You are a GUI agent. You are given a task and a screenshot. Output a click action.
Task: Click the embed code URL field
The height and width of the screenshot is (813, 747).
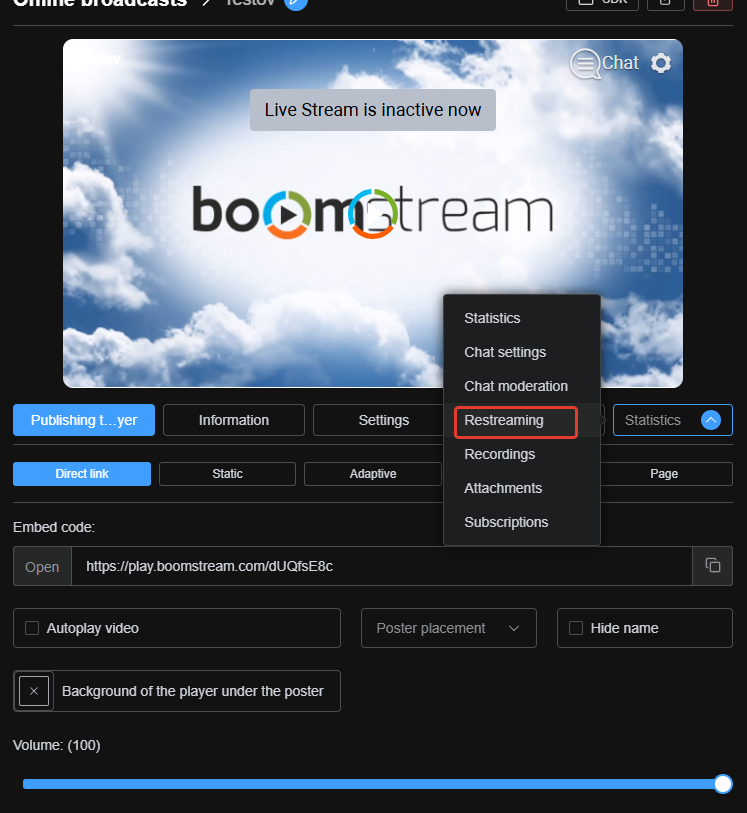(x=382, y=566)
